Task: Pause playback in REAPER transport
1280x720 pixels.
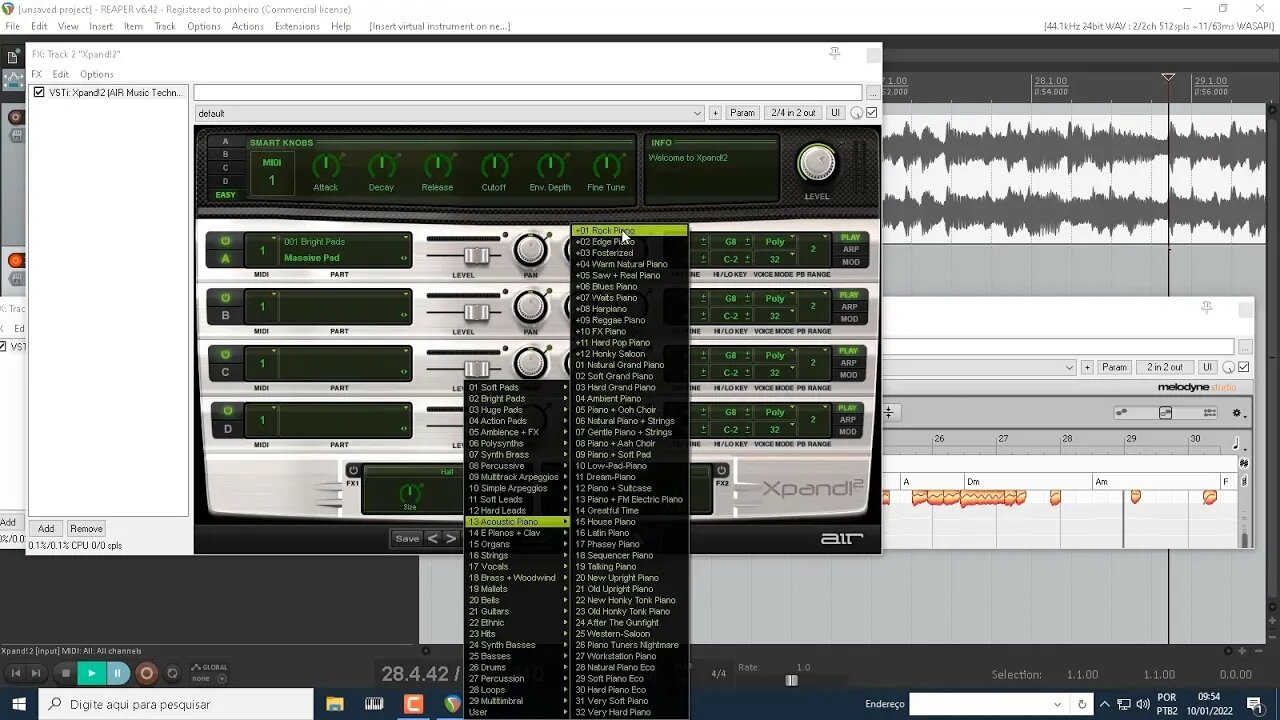Action: [x=118, y=673]
